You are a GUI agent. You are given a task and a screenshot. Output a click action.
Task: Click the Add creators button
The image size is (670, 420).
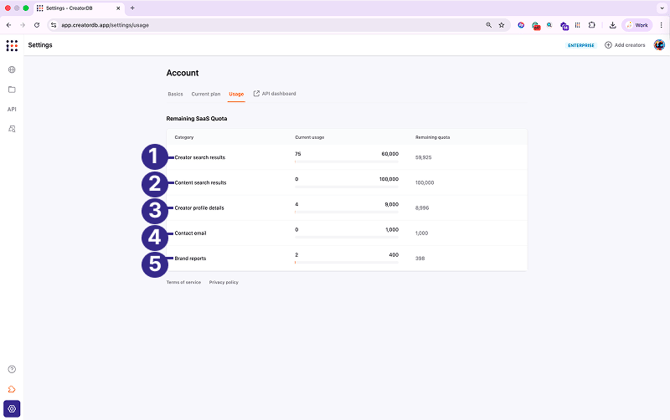click(x=625, y=45)
